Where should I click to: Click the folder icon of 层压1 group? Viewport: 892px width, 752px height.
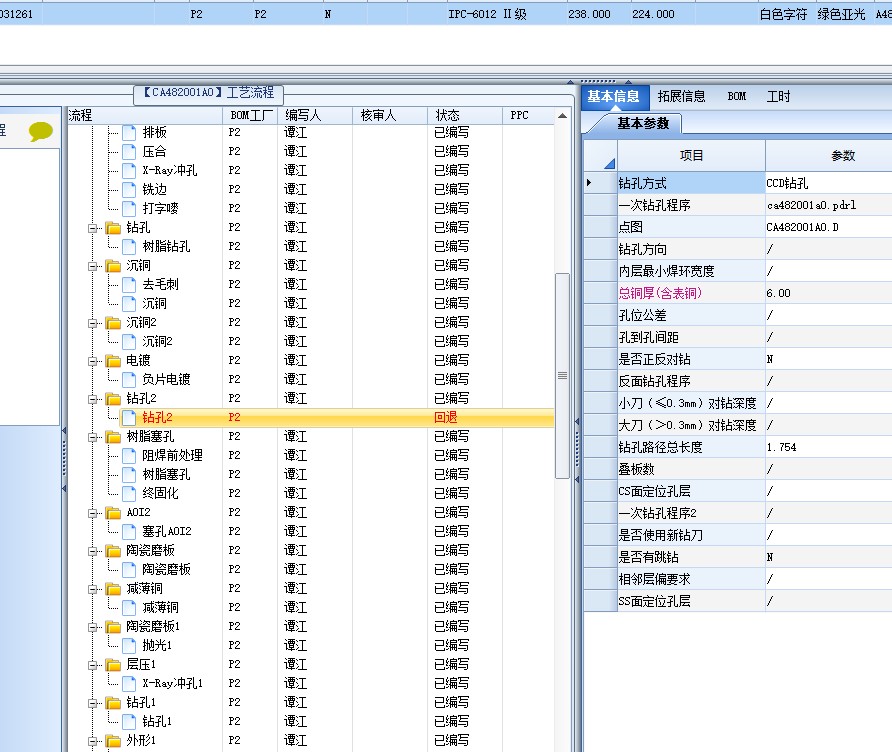[x=113, y=664]
